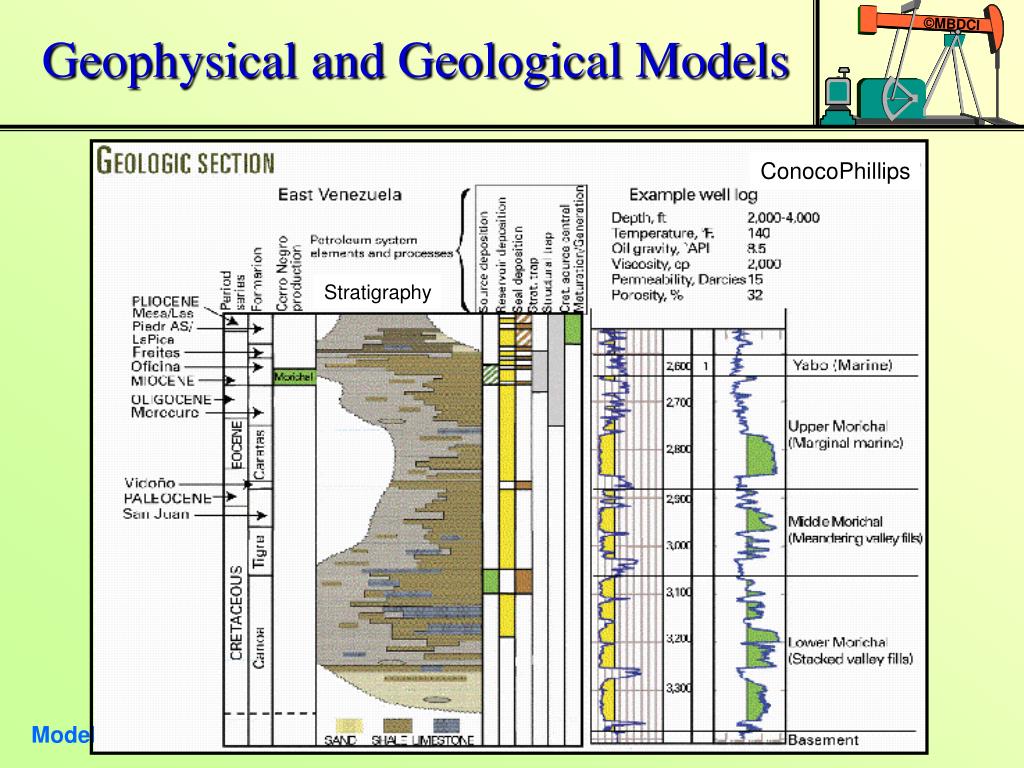Click the Petroleum system elements and processes text
This screenshot has width=1024, height=768.
point(381,246)
